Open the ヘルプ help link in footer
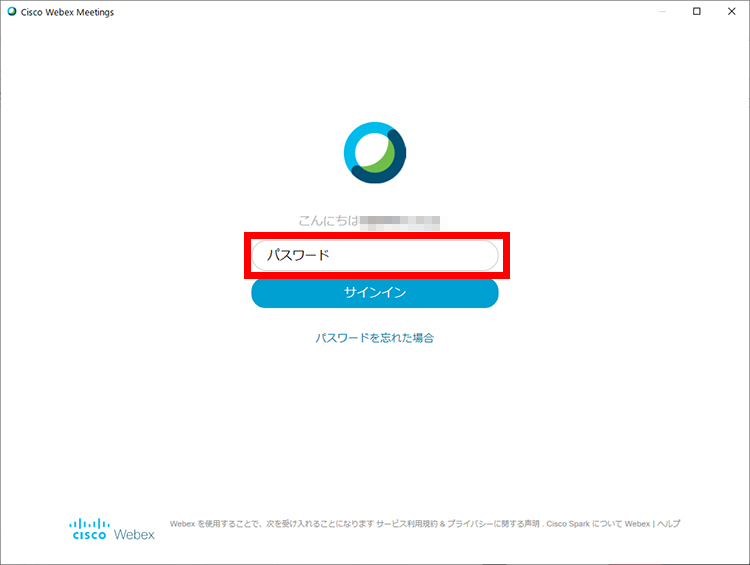 click(x=668, y=524)
